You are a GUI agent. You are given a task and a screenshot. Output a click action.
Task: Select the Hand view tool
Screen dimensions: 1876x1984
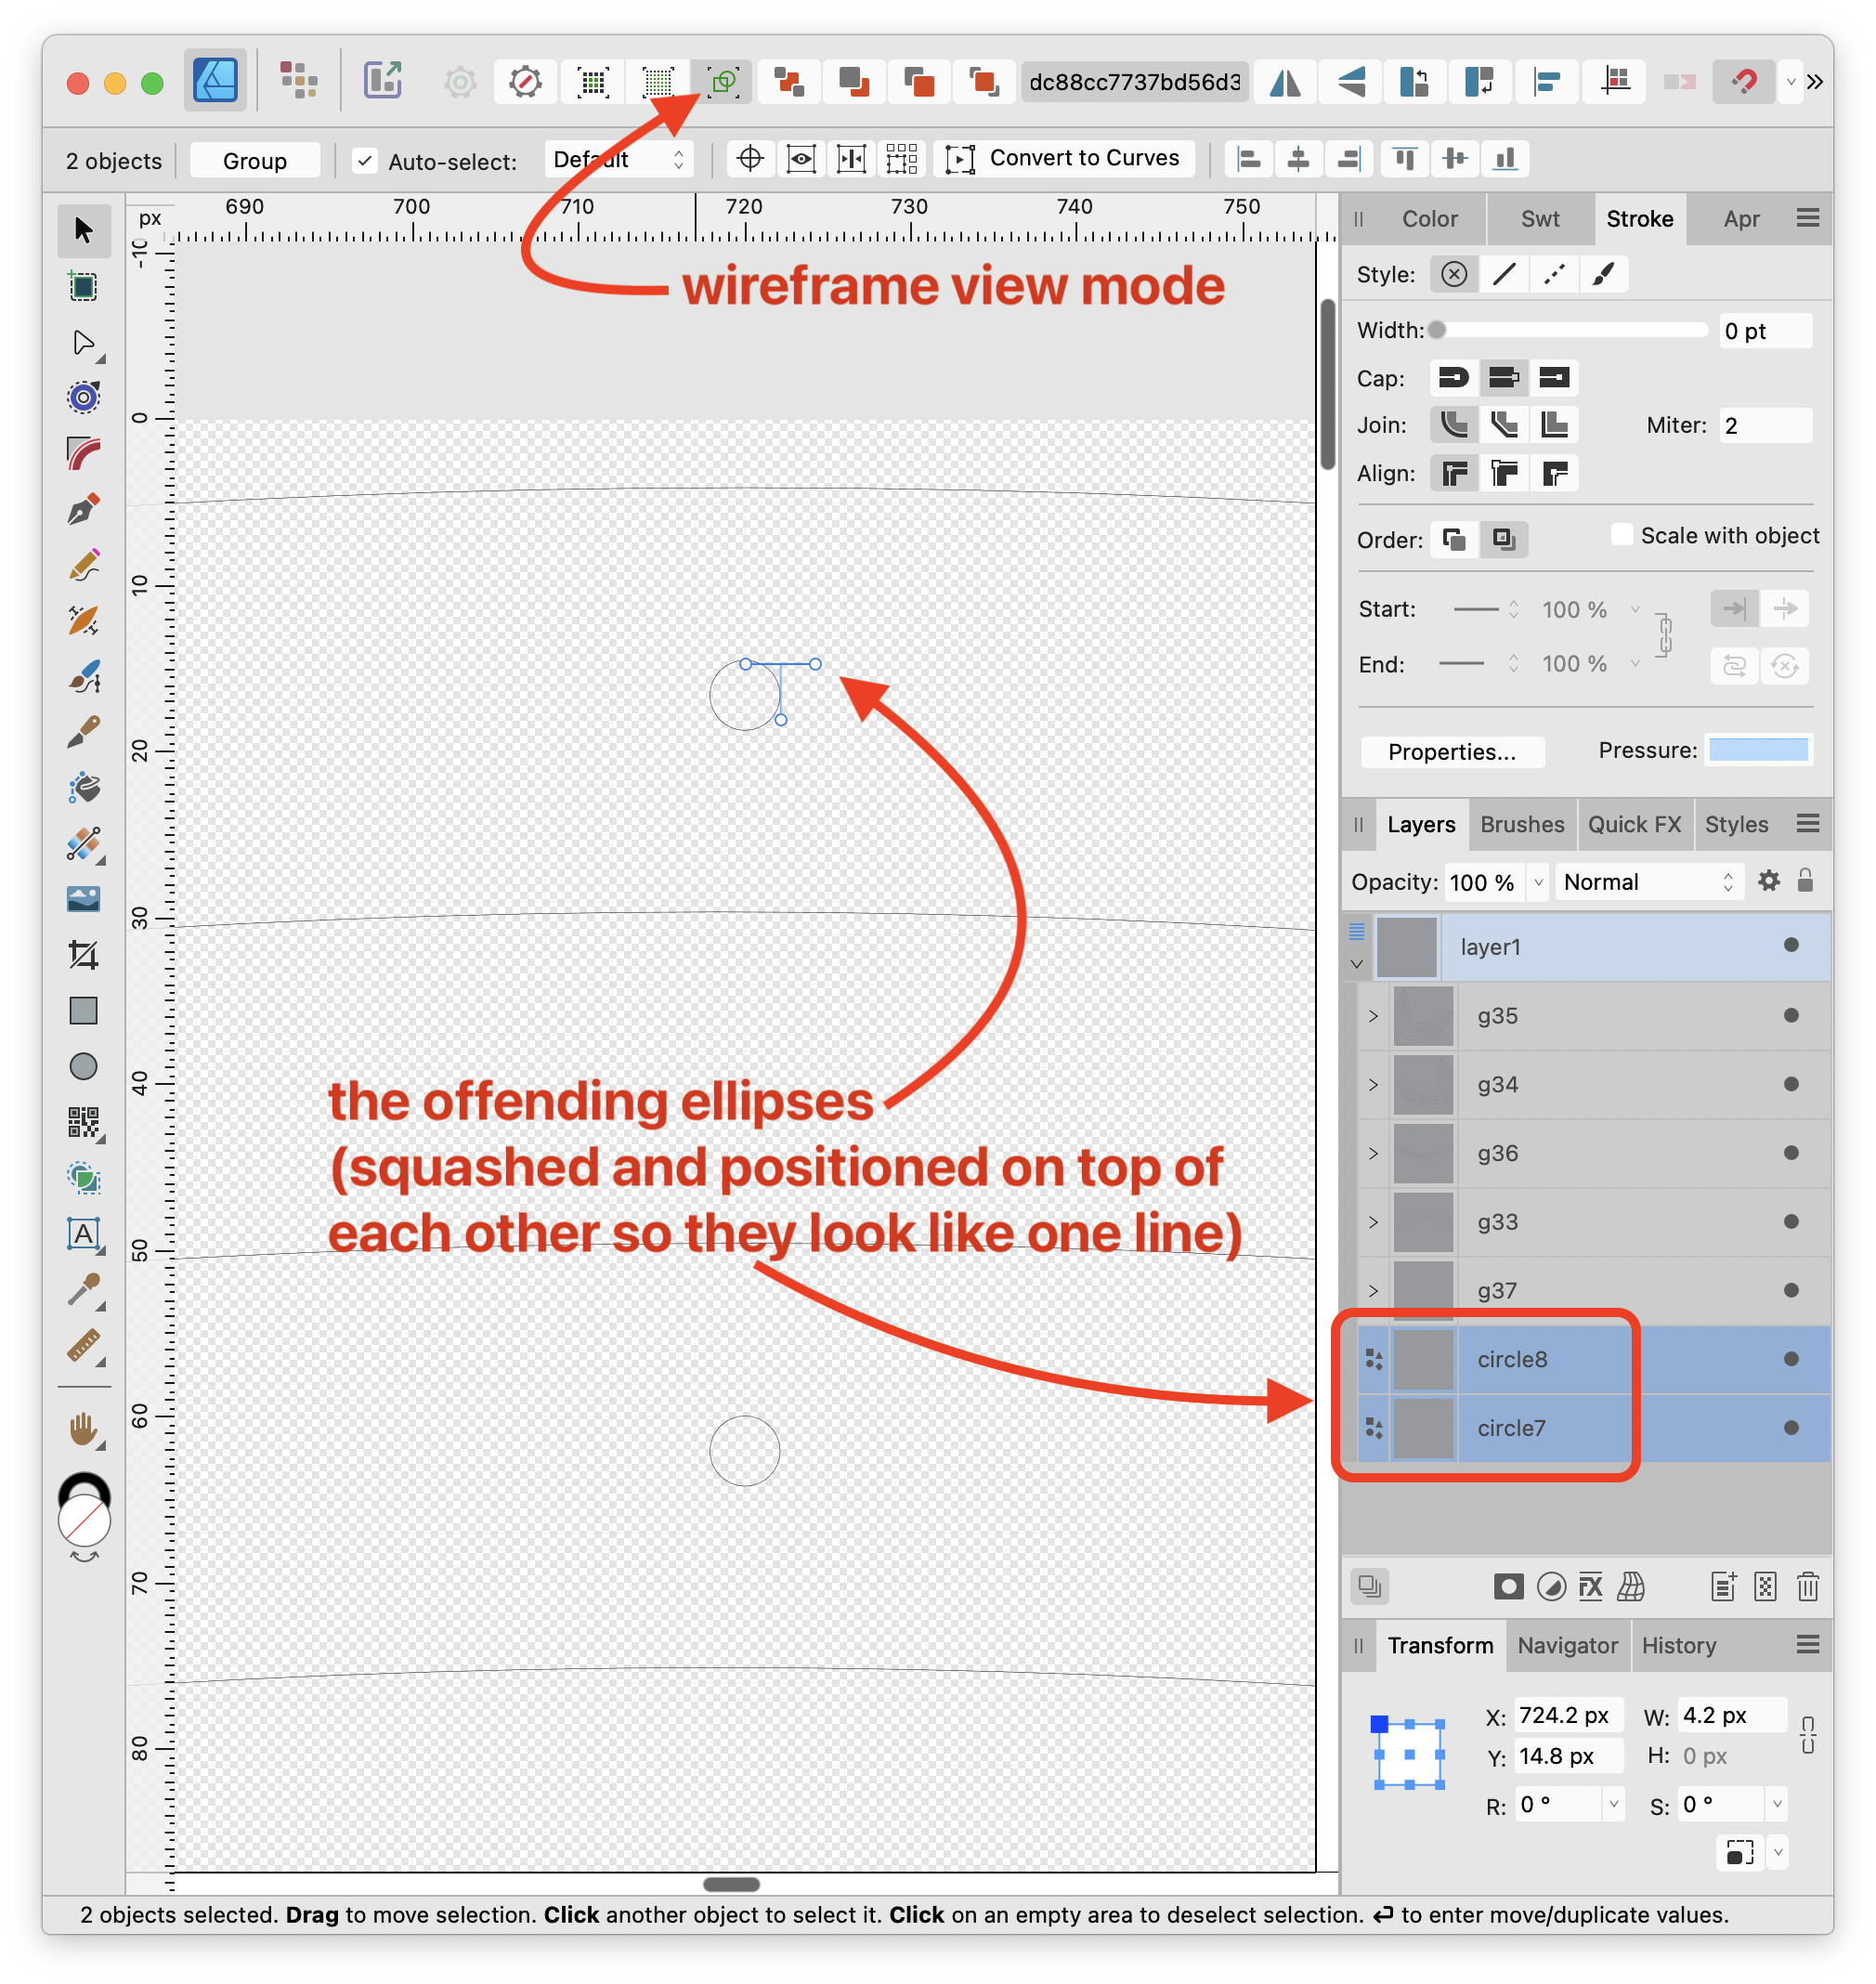tap(84, 1430)
